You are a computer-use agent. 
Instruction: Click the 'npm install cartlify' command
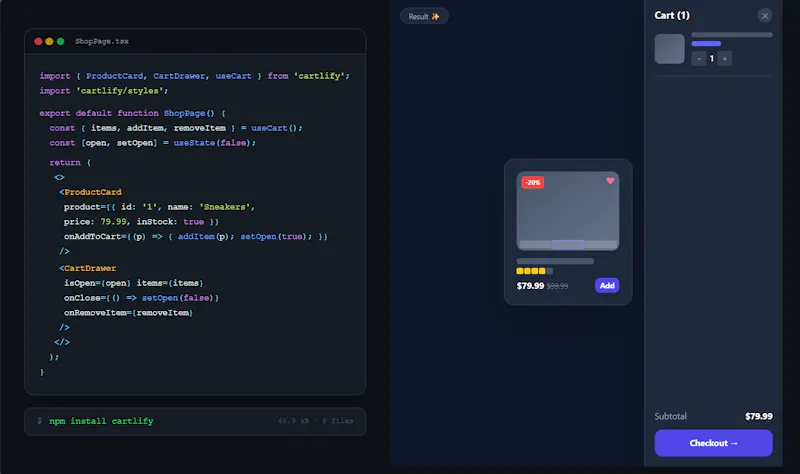pos(101,421)
